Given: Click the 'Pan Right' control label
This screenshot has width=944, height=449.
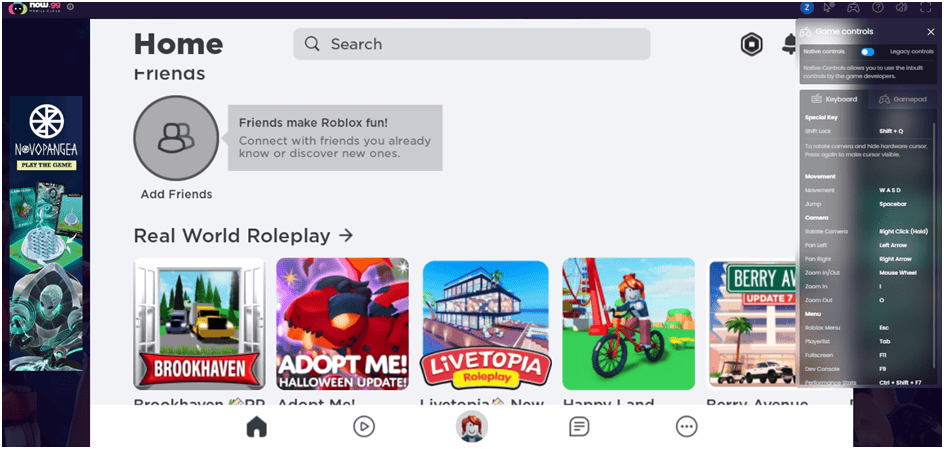Looking at the screenshot, I should (x=818, y=259).
